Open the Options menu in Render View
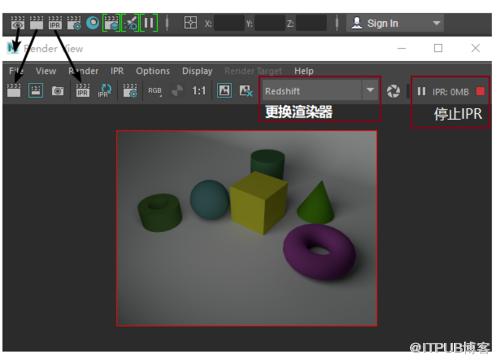This screenshot has width=500, height=363. click(x=153, y=71)
